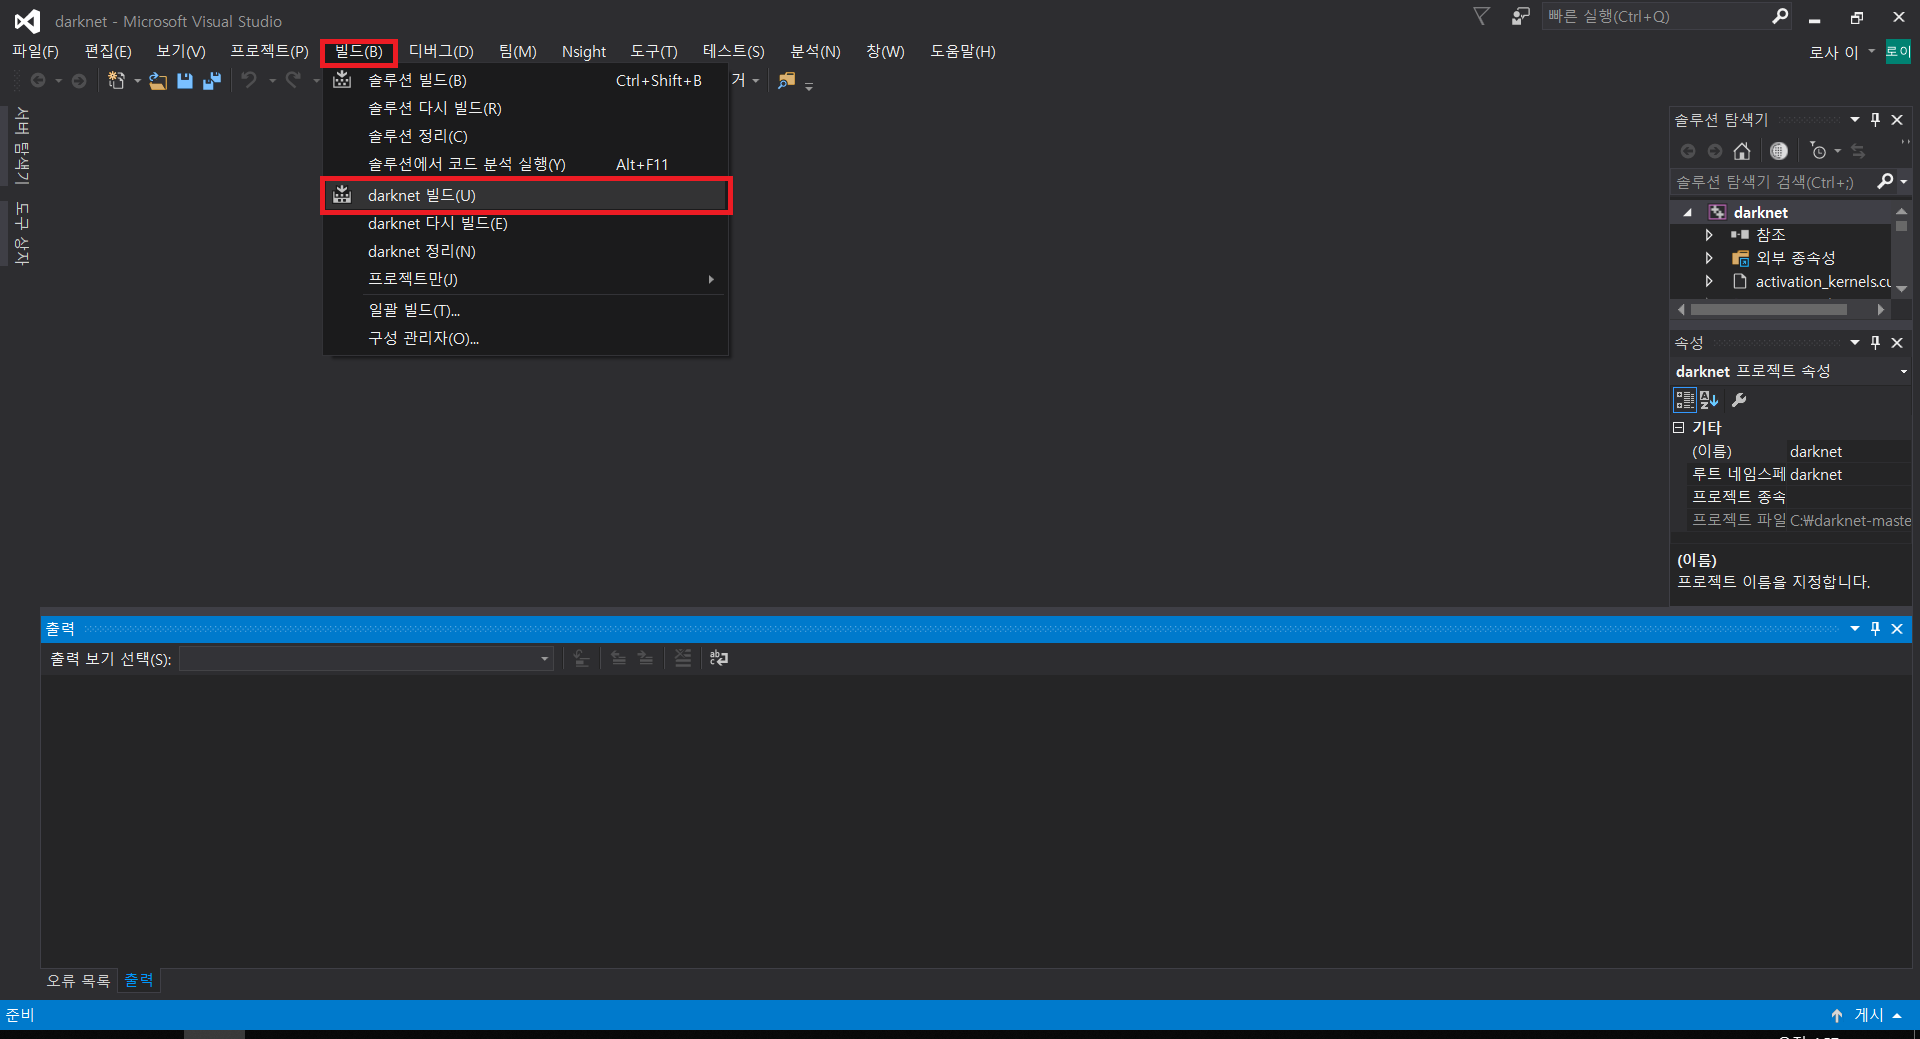
Task: Open 구성 관리자(O)... menu item
Action: point(526,338)
